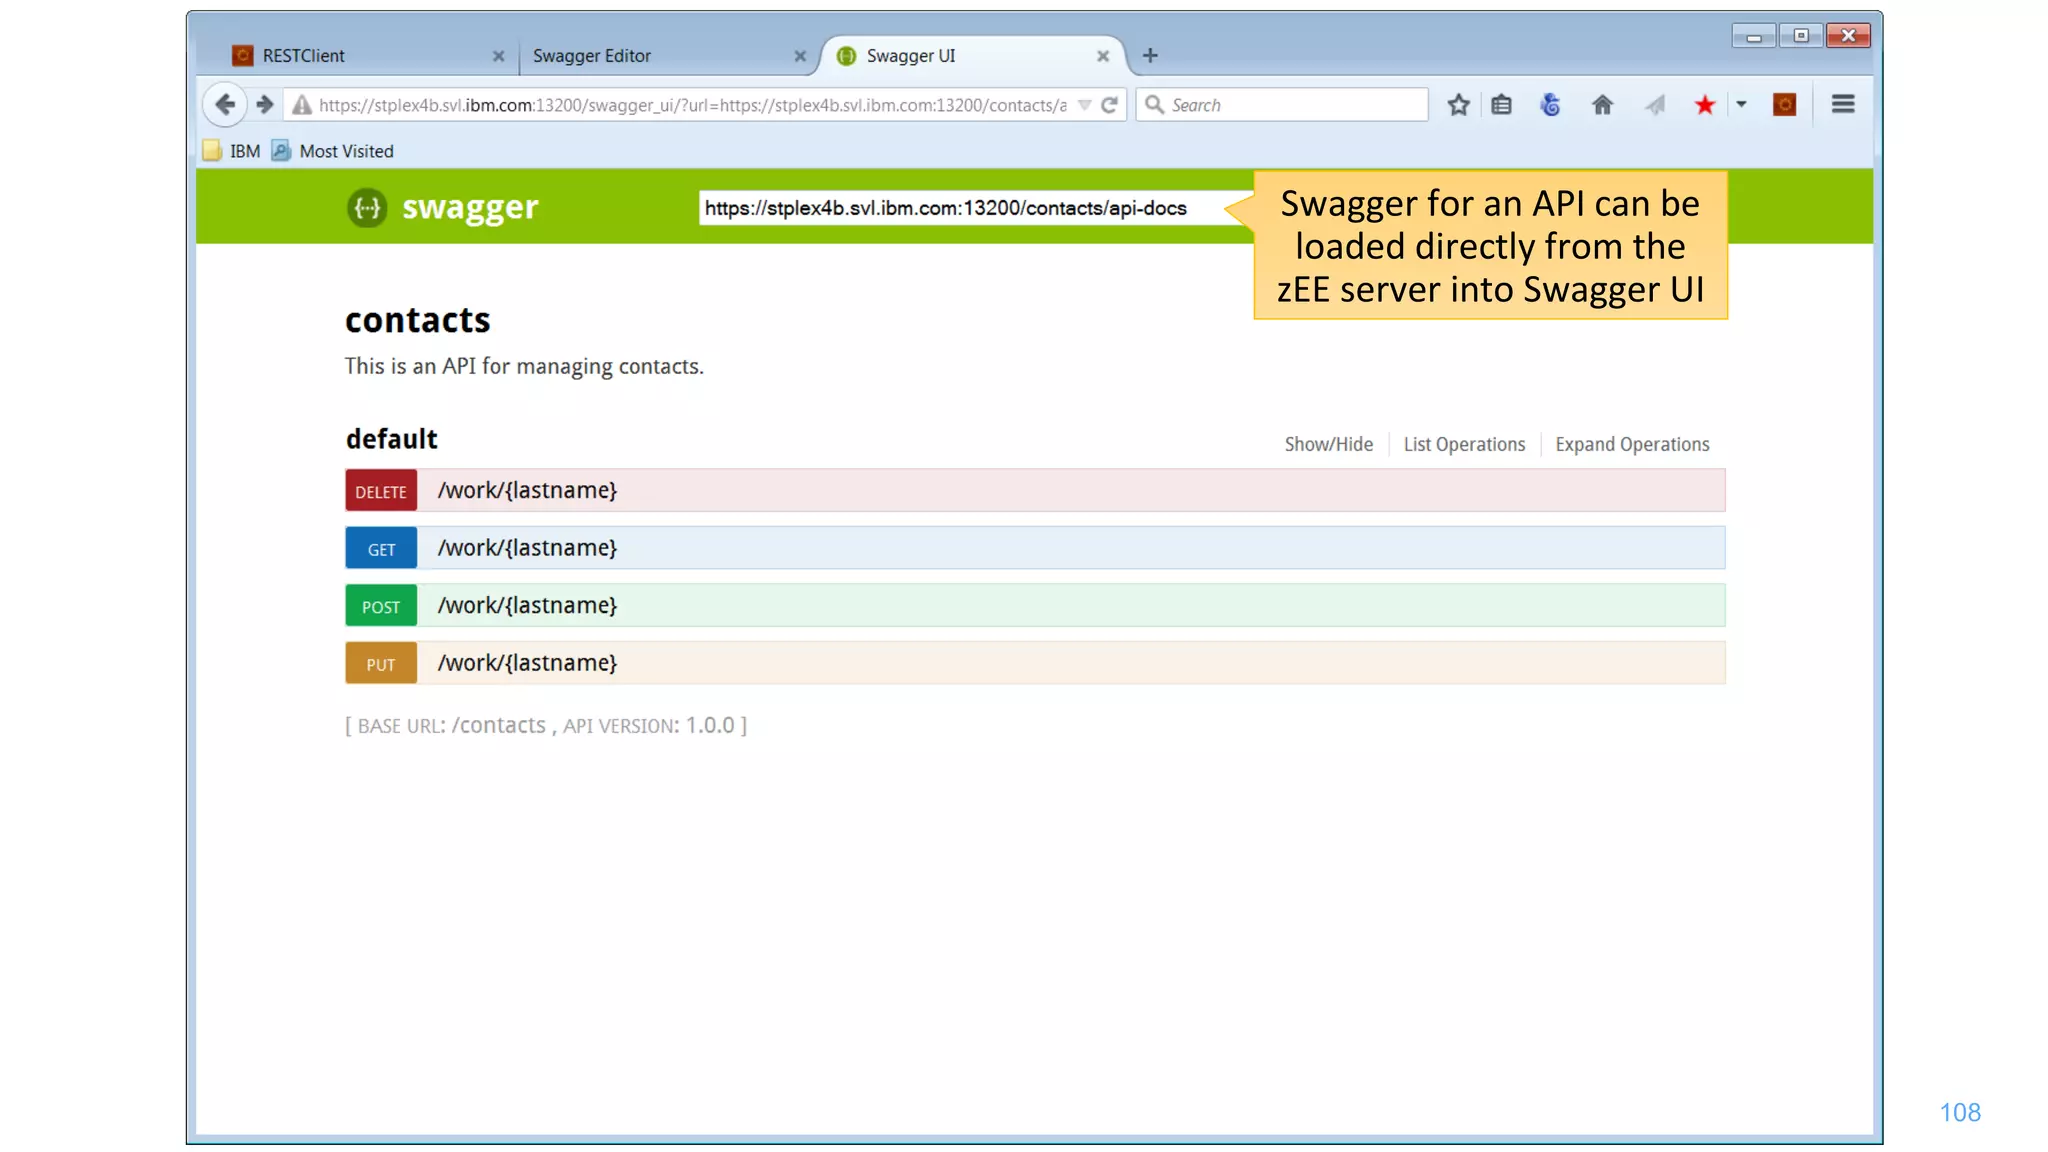Click the BASE URL /contacts text
This screenshot has width=2048, height=1152.
451,725
